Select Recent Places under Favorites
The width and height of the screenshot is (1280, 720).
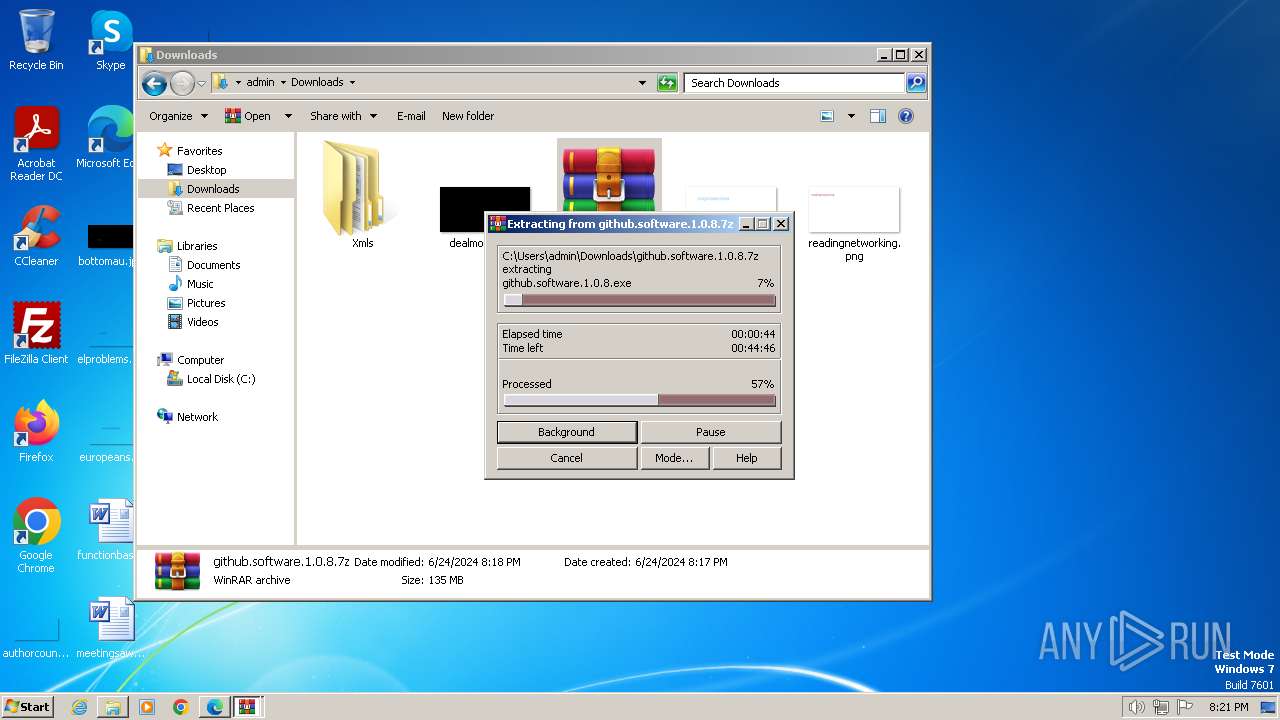click(220, 208)
